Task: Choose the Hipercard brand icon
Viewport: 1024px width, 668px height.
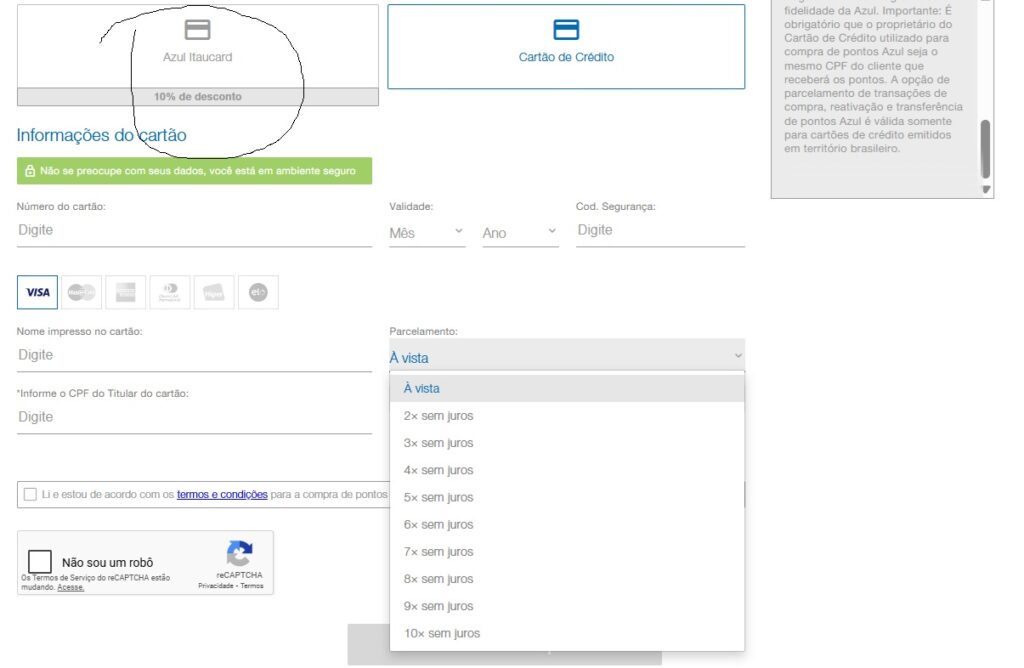Action: [x=214, y=292]
